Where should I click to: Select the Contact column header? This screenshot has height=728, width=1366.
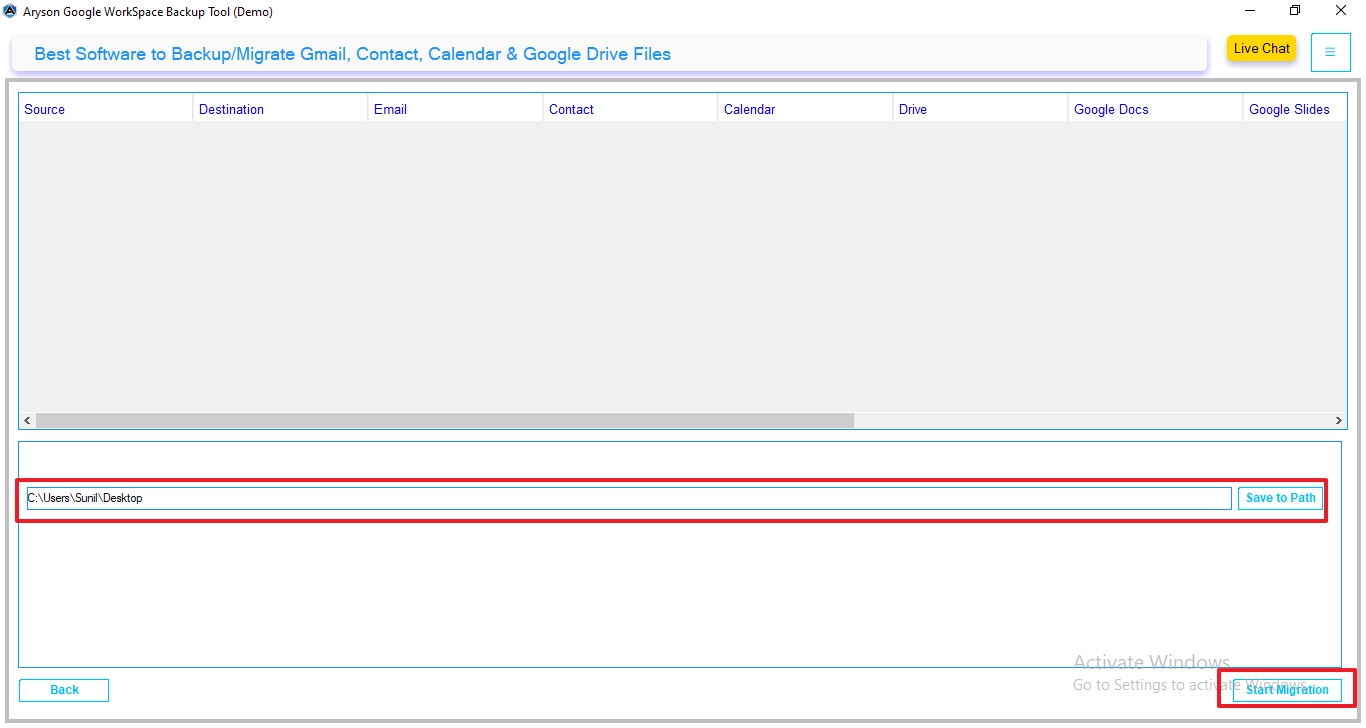click(630, 109)
